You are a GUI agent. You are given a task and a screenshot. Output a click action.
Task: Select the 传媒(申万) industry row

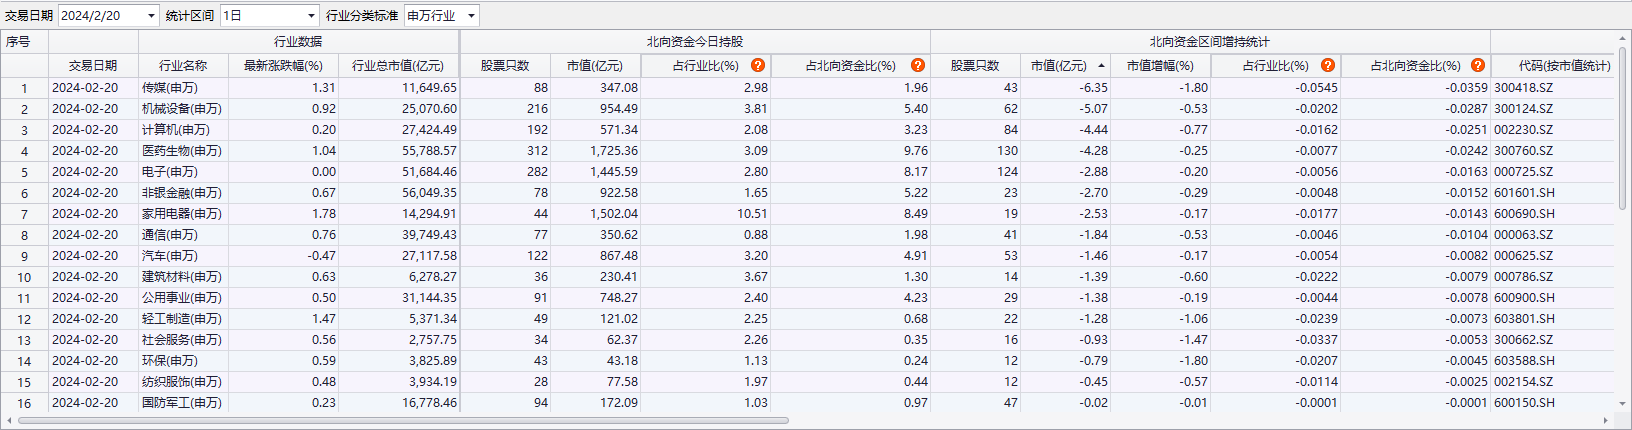170,88
